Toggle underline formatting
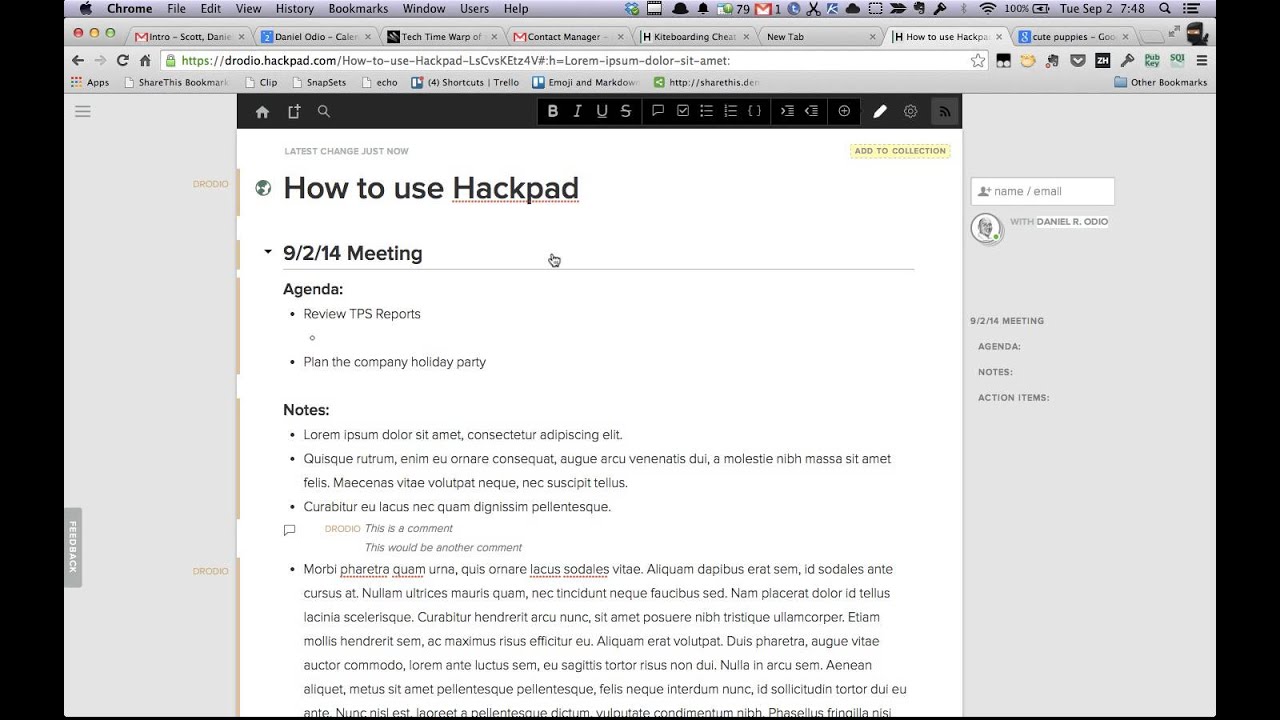Screen dimensions: 1280x720 pos(601,111)
